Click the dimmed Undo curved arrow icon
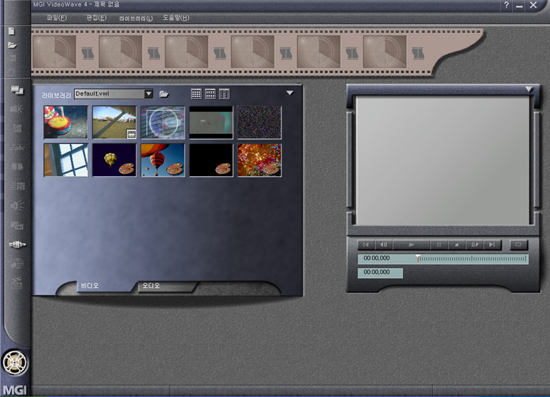The image size is (550, 397). [12, 71]
